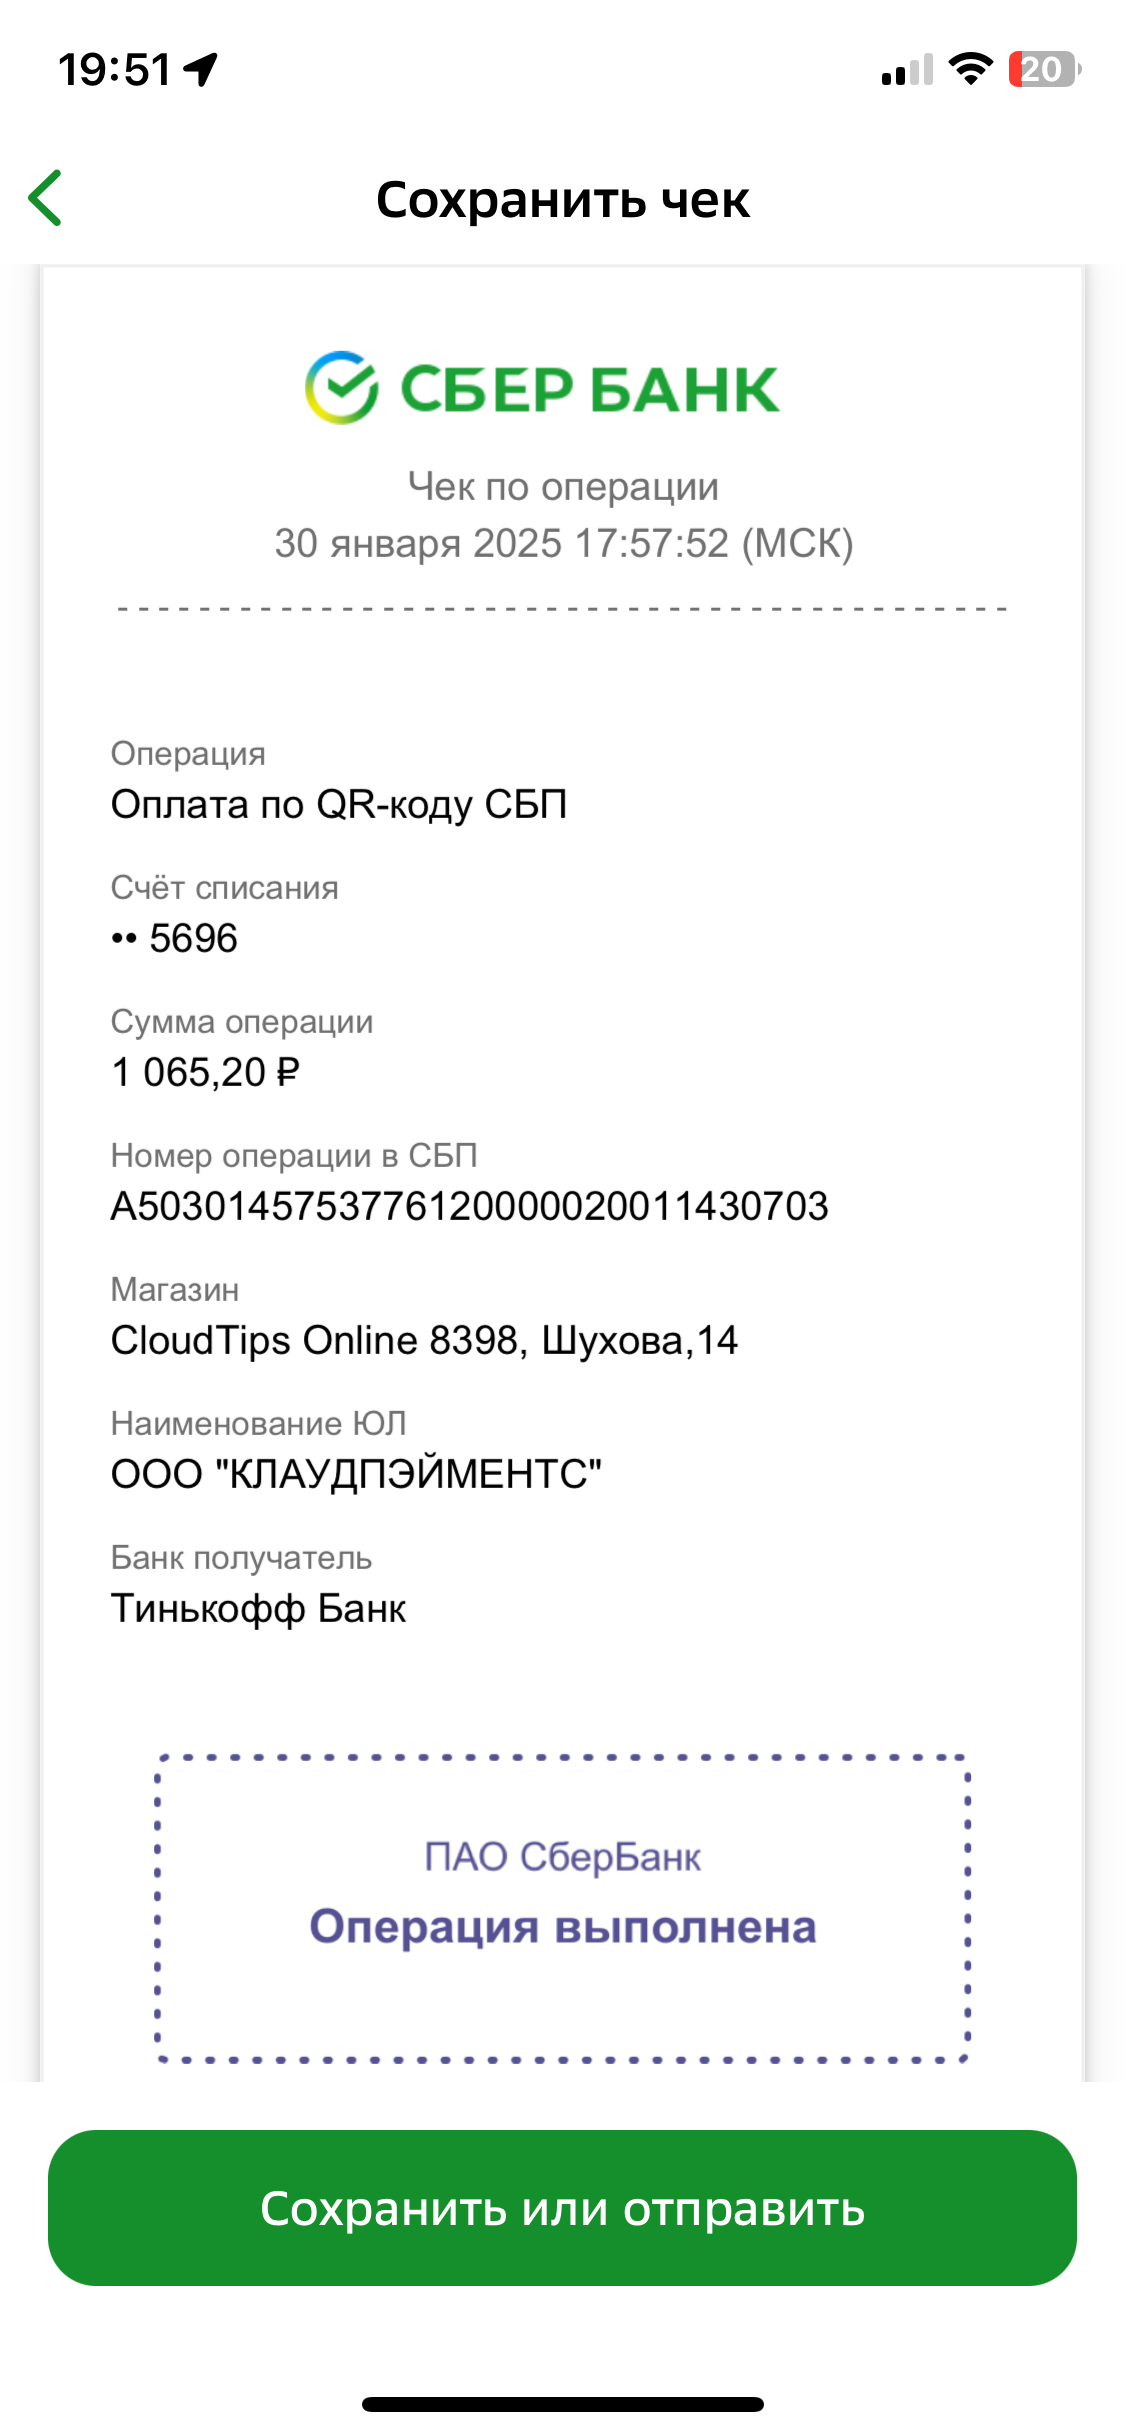Tap the ООО "КЛАУДПЭЙМЕНТС" legal entity name
Image resolution: width=1125 pixels, height=2436 pixels.
(356, 1474)
